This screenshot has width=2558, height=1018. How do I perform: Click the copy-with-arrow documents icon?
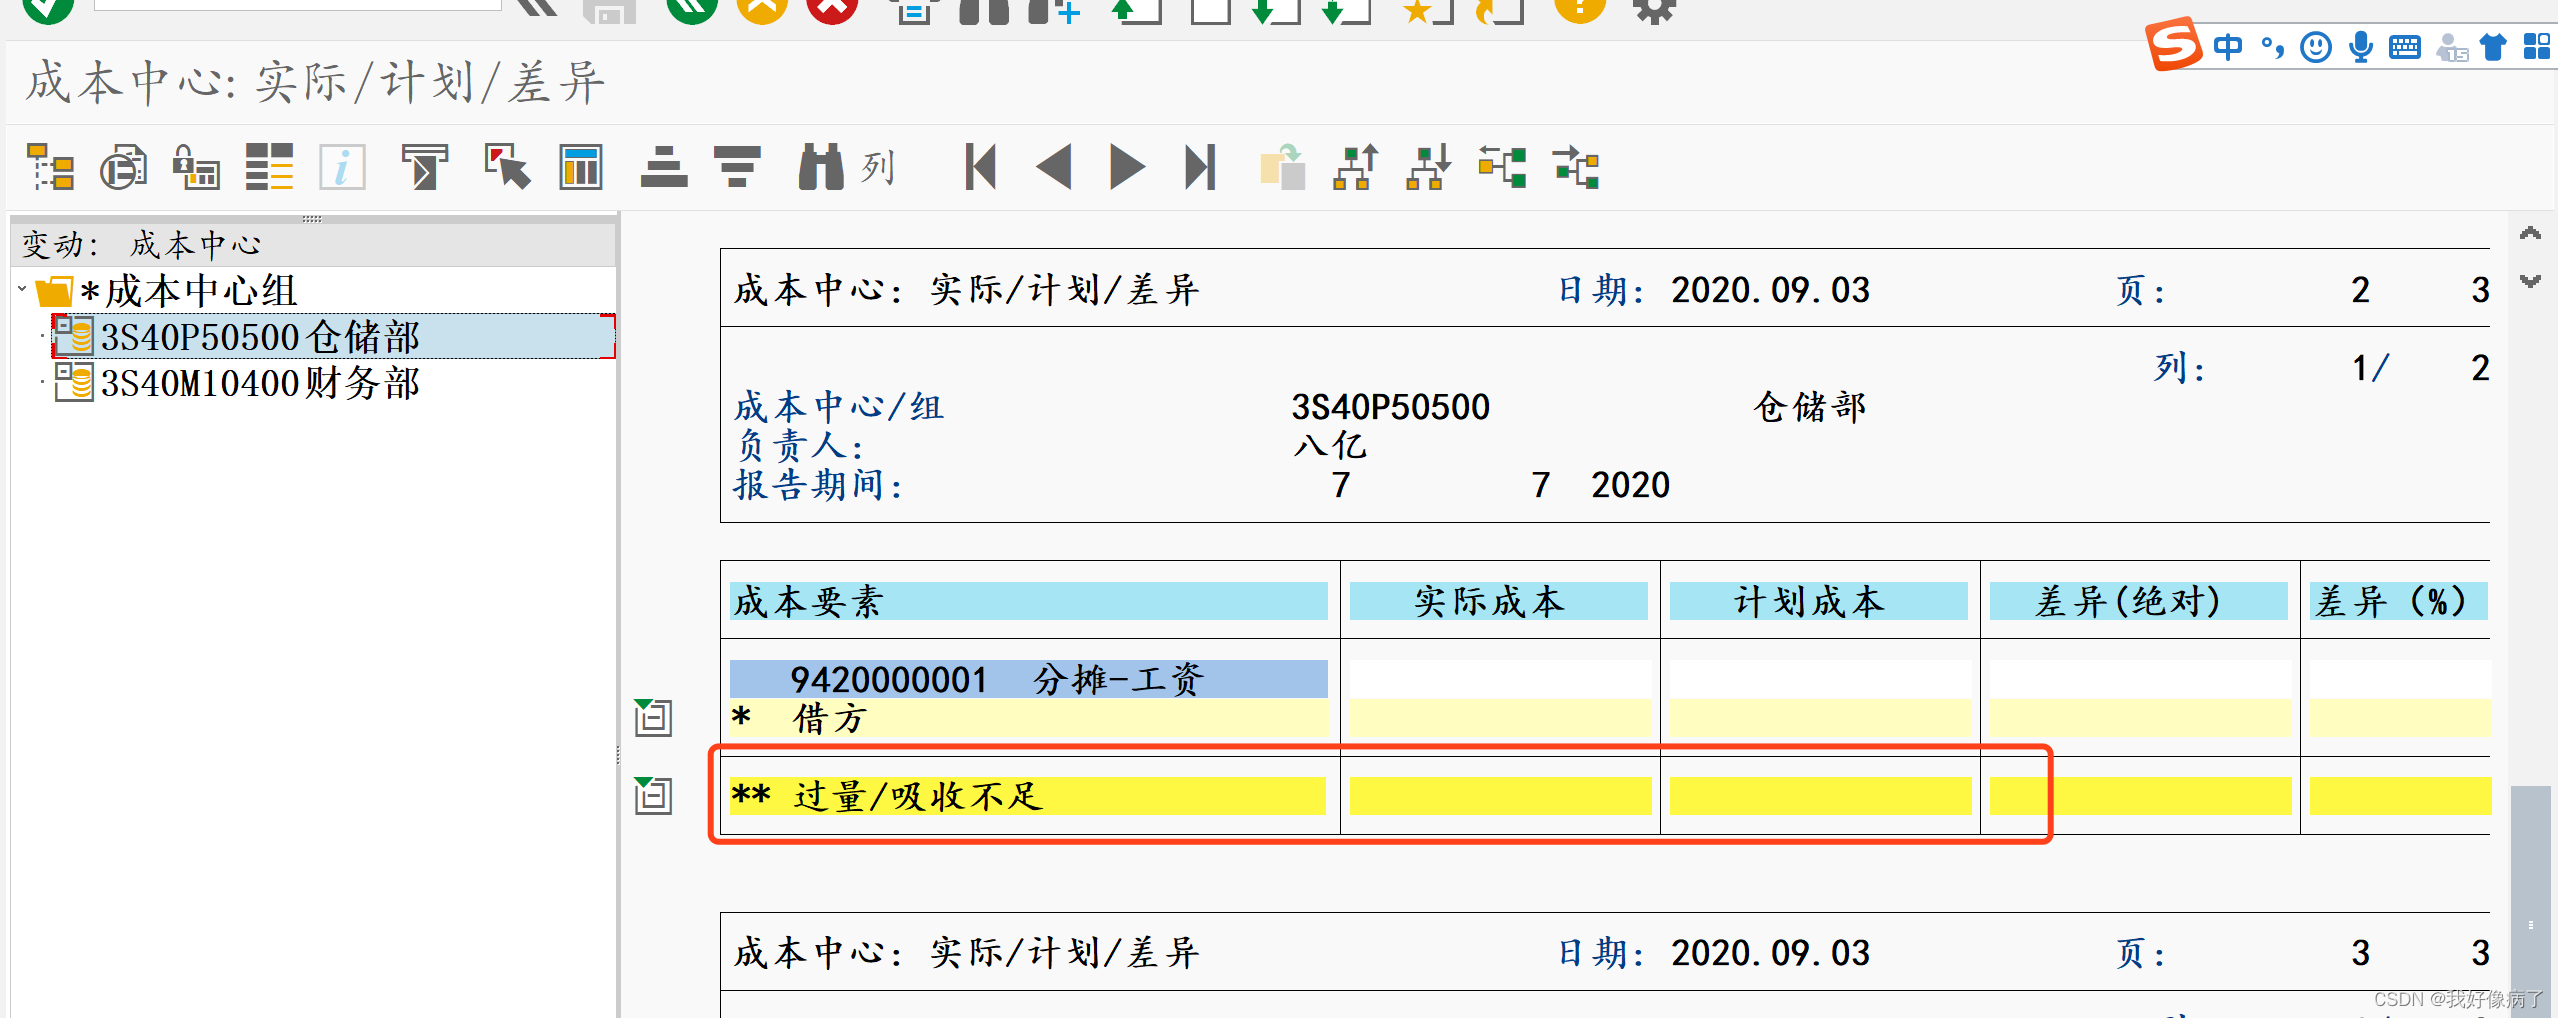point(1282,167)
